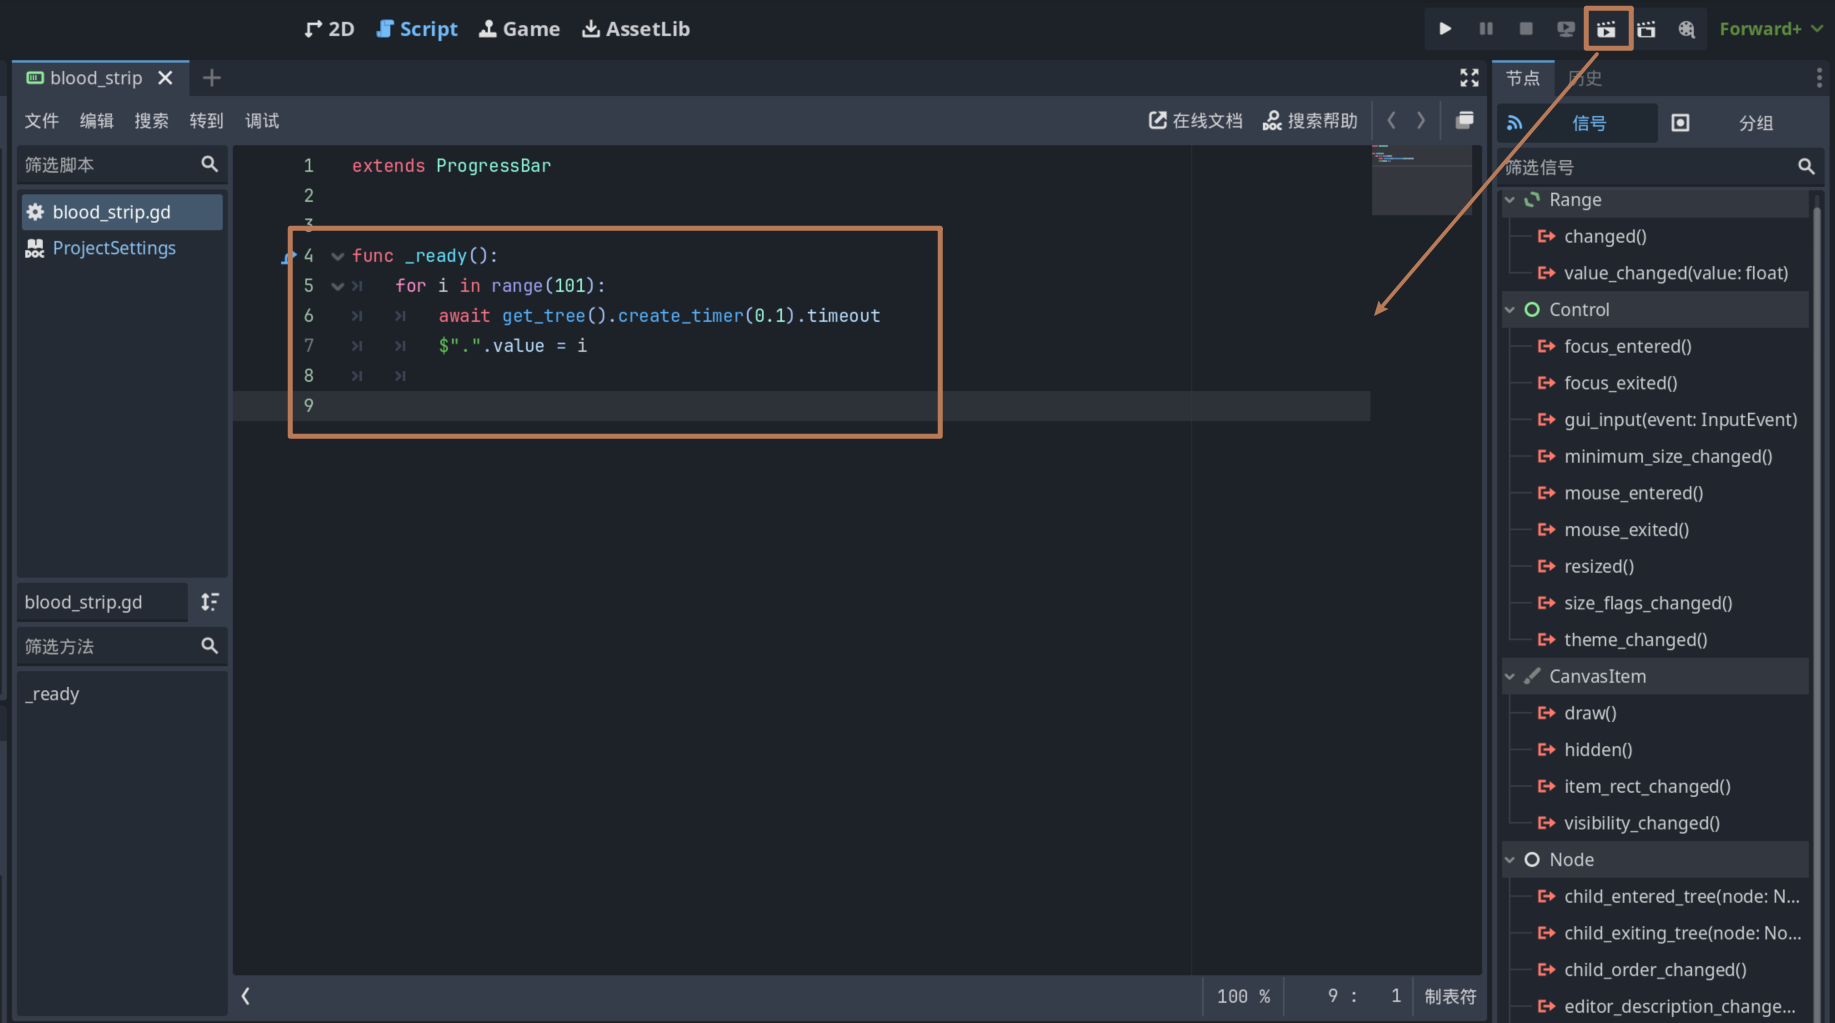
Task: Stop the running project
Action: point(1526,29)
